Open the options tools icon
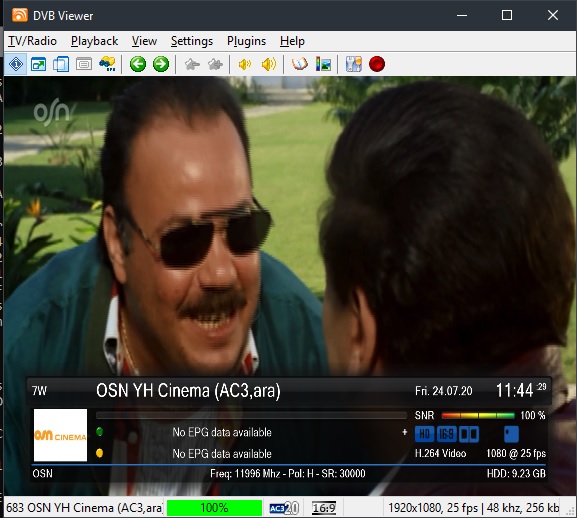Image resolution: width=577 pixels, height=518 pixels. (354, 64)
